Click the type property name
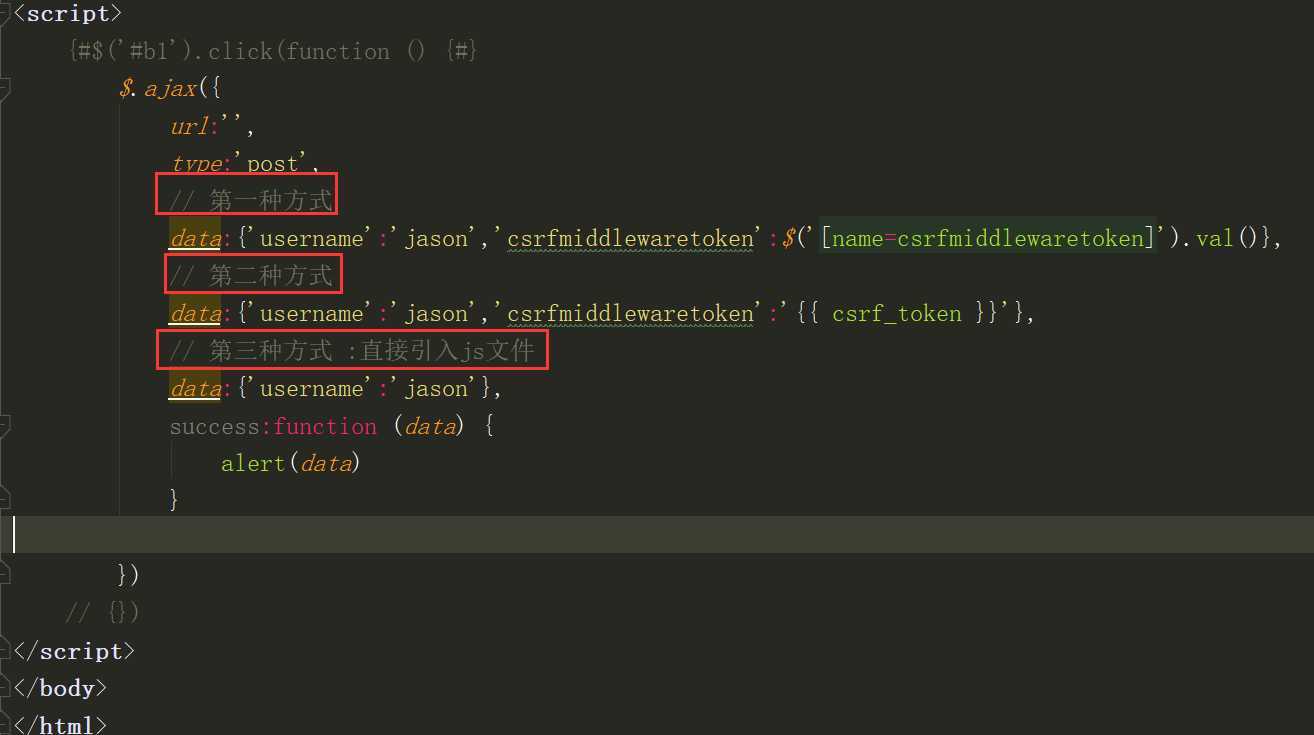This screenshot has width=1314, height=735. [x=197, y=164]
